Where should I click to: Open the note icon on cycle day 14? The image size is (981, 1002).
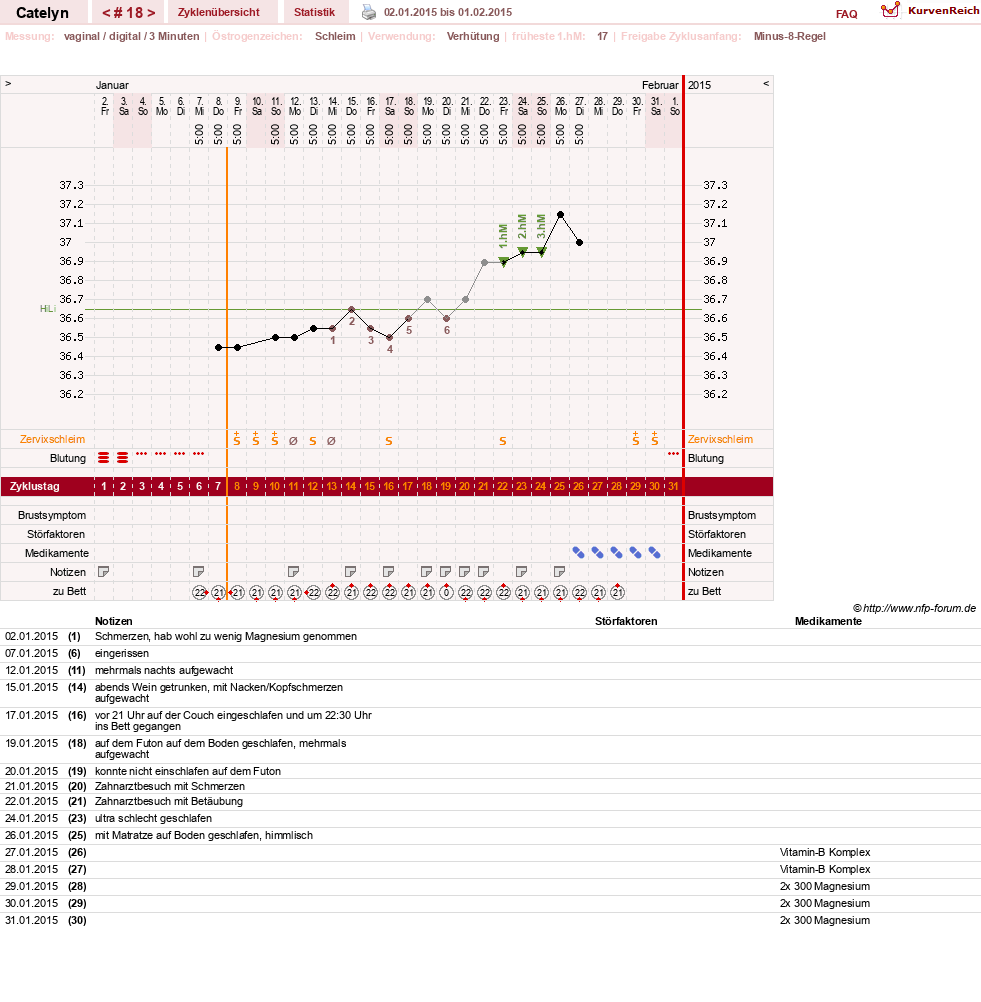click(351, 572)
